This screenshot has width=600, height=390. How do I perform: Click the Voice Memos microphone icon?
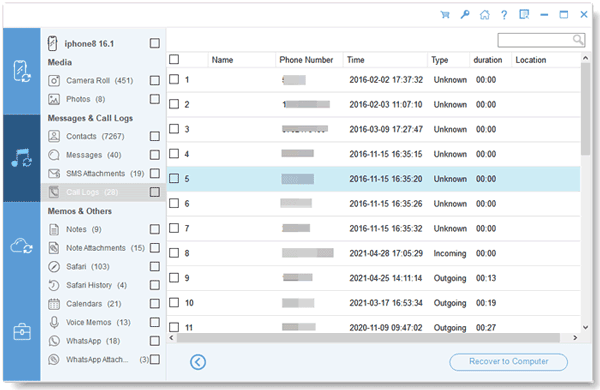pos(54,322)
